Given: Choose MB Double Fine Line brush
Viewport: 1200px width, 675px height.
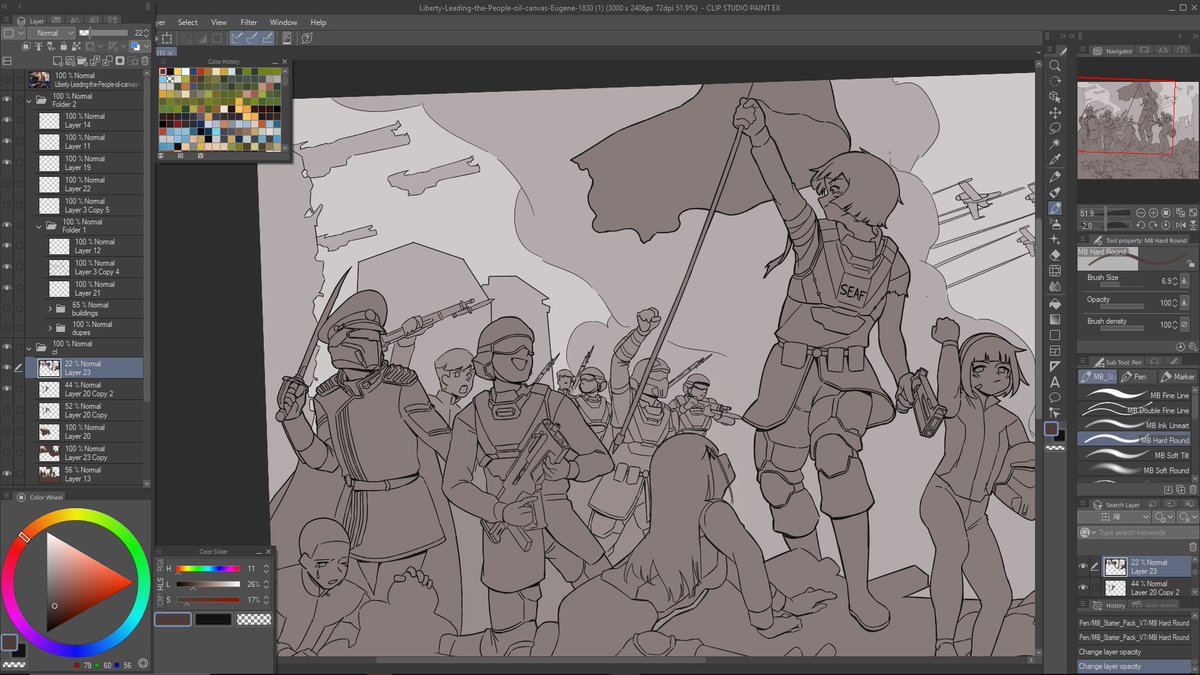Looking at the screenshot, I should point(1135,410).
